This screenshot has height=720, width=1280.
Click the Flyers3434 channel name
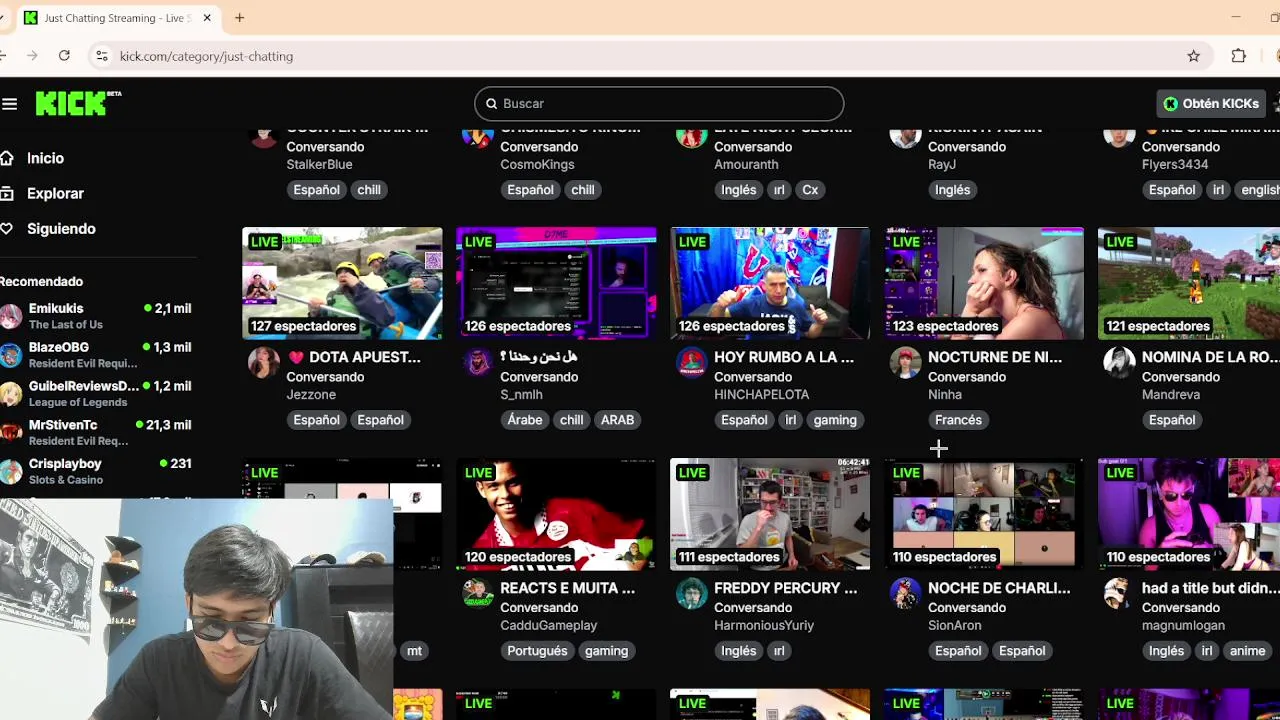[x=1175, y=164]
